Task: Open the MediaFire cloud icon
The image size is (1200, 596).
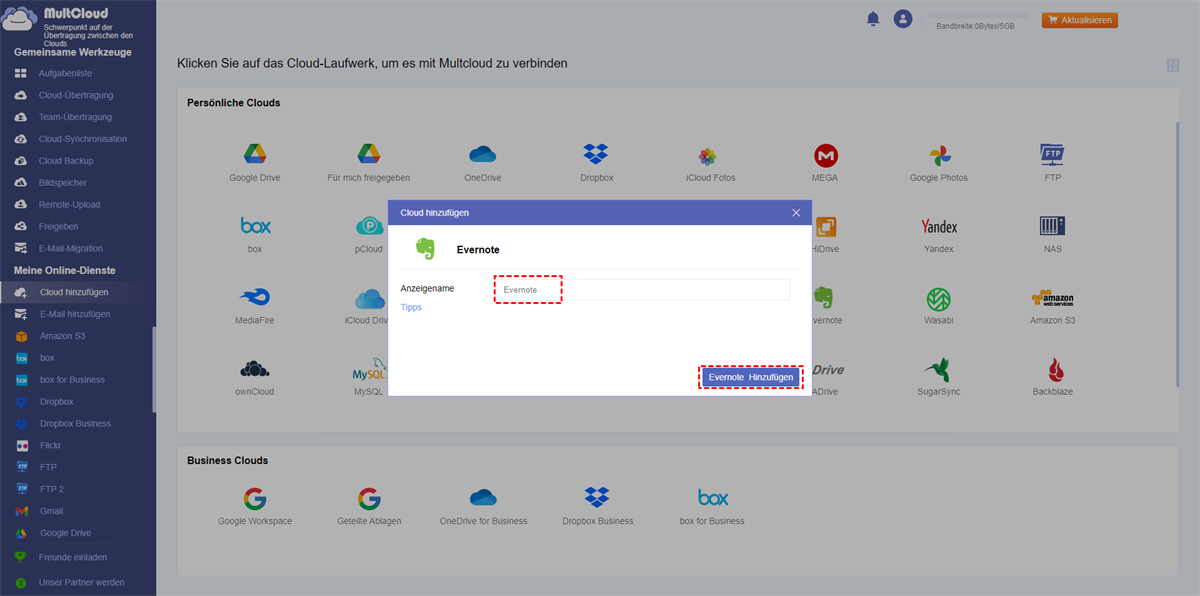Action: (255, 298)
